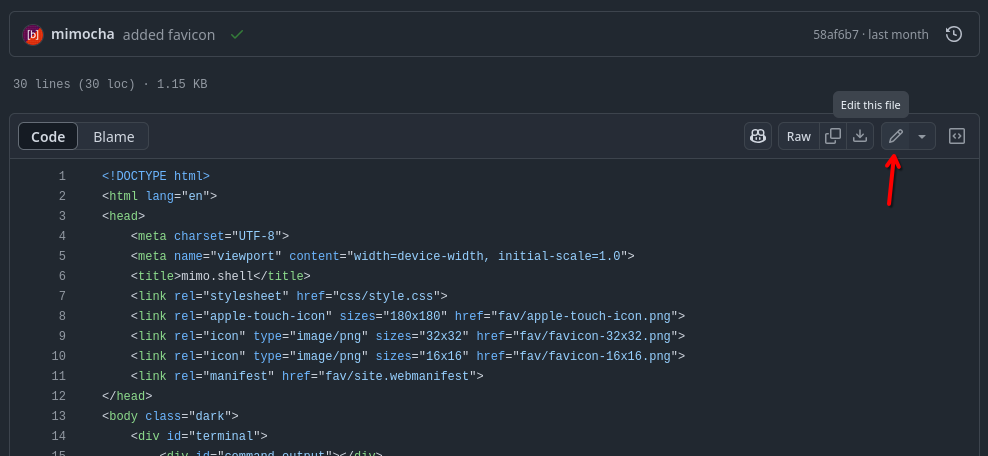Select line number 1
Screen dimensions: 988x456
point(62,176)
